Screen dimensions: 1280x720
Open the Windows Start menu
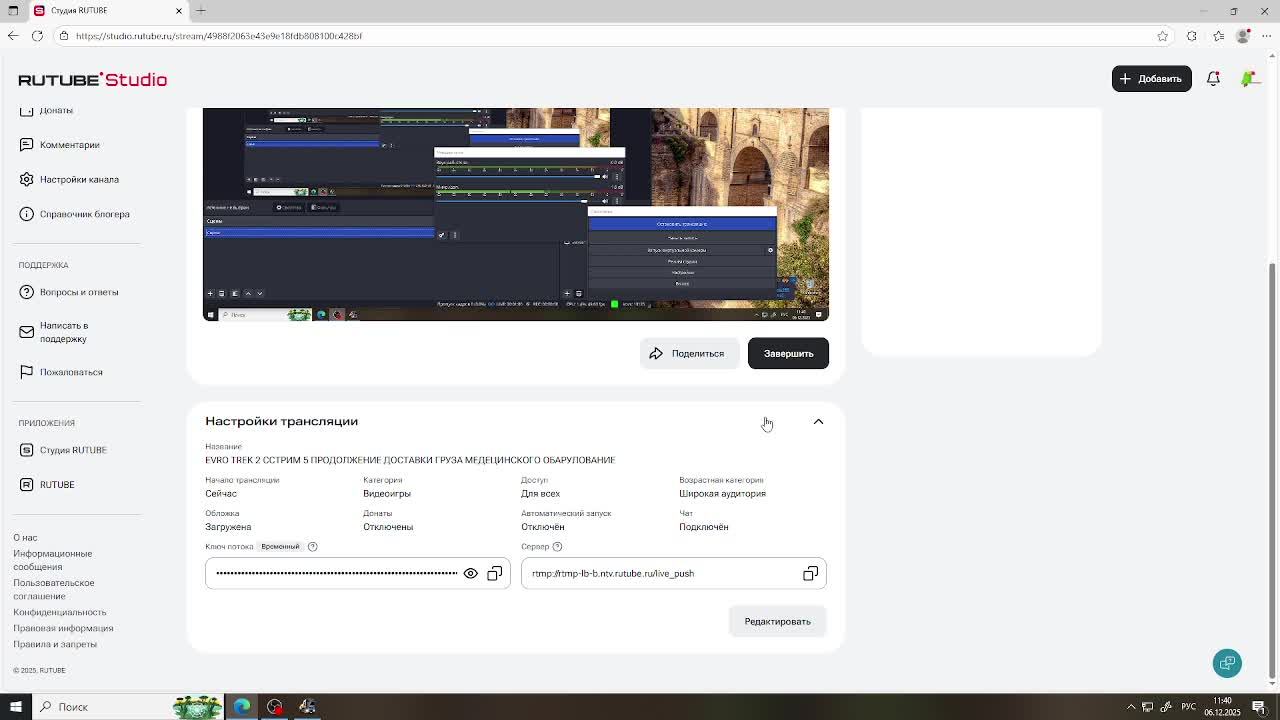[16, 707]
